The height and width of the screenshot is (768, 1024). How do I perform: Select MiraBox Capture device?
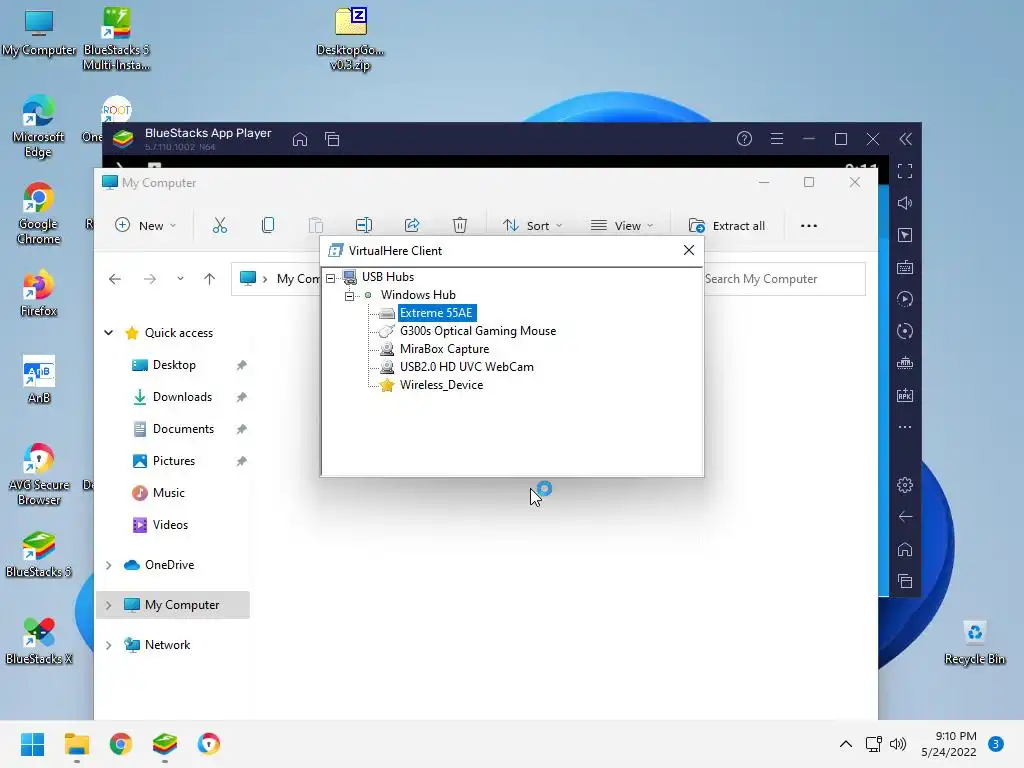tap(444, 349)
